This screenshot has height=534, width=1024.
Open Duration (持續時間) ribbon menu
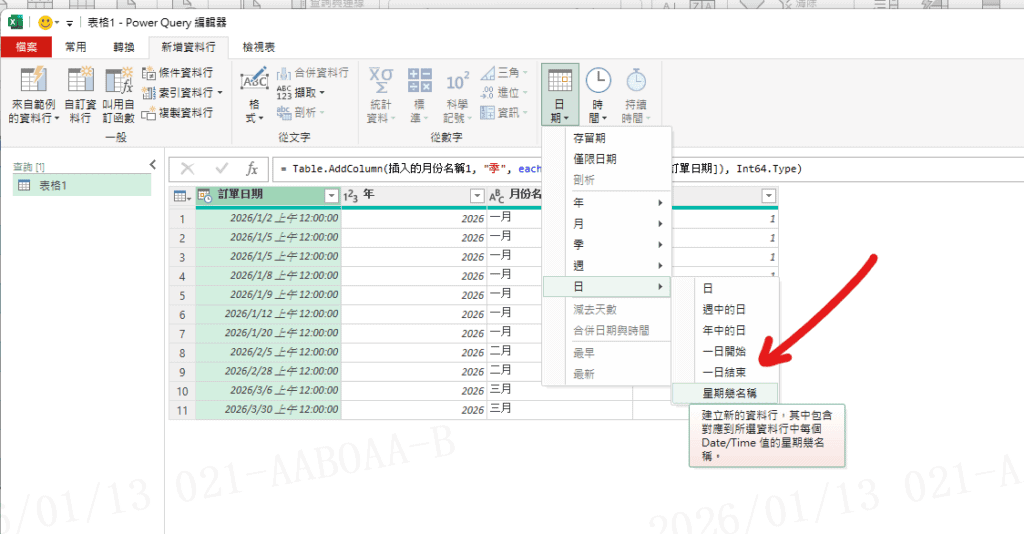click(635, 95)
